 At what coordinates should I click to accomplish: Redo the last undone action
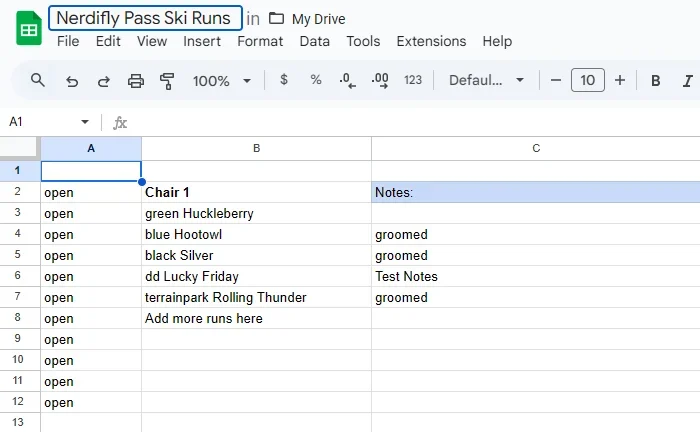pos(104,80)
